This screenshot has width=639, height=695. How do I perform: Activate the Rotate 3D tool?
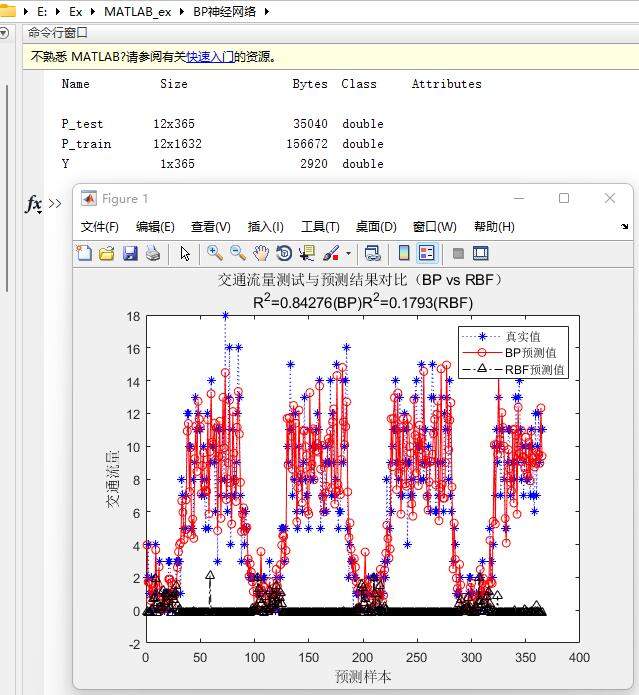pyautogui.click(x=284, y=254)
